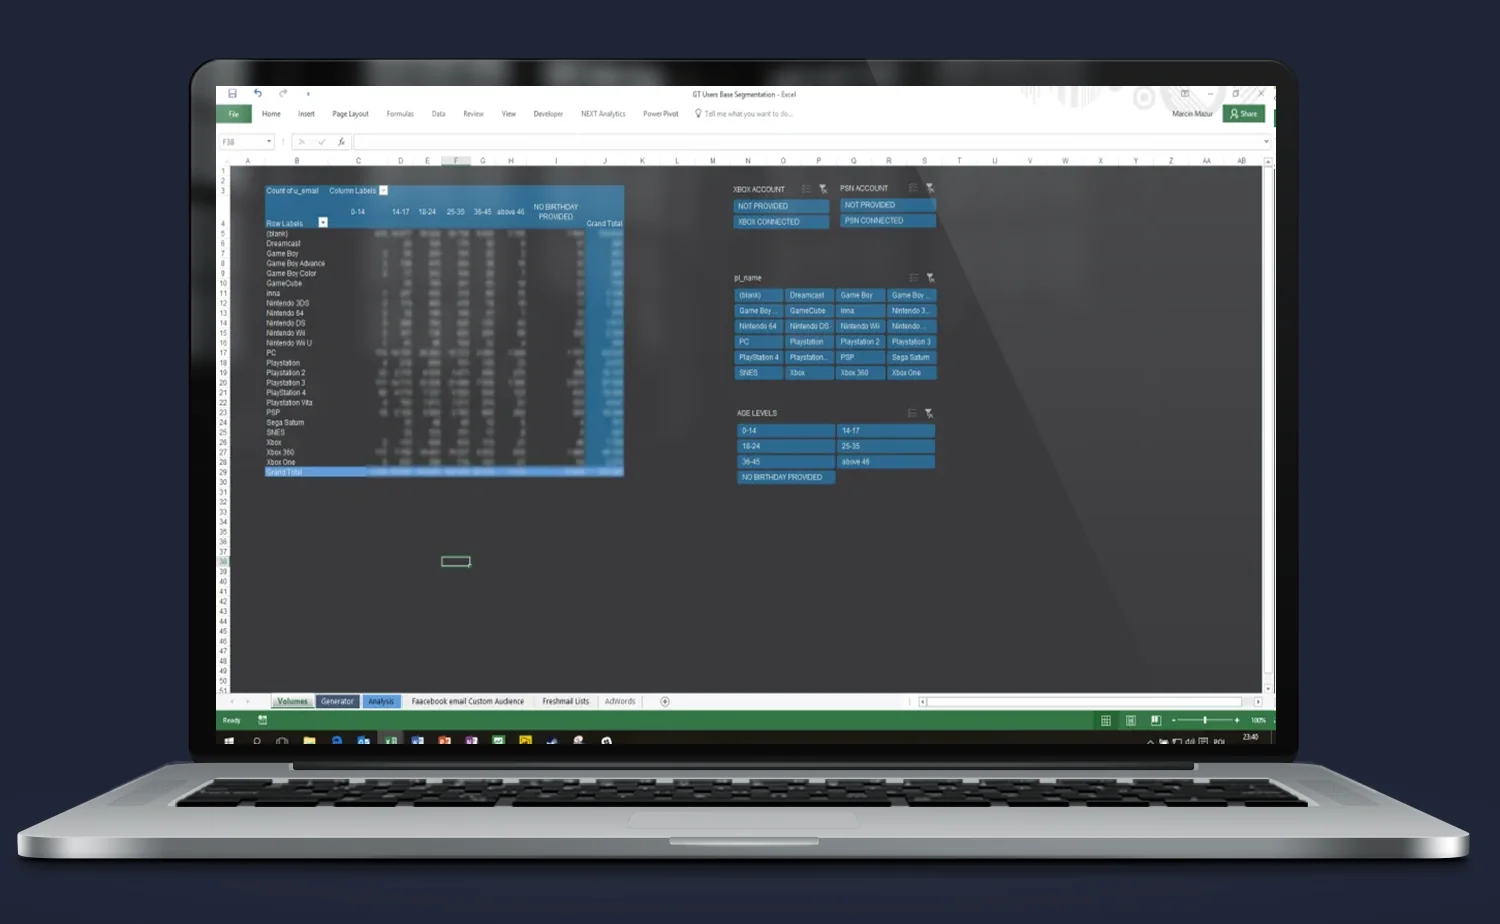
Task: Clear filter on pl_name slicer
Action: tap(930, 278)
